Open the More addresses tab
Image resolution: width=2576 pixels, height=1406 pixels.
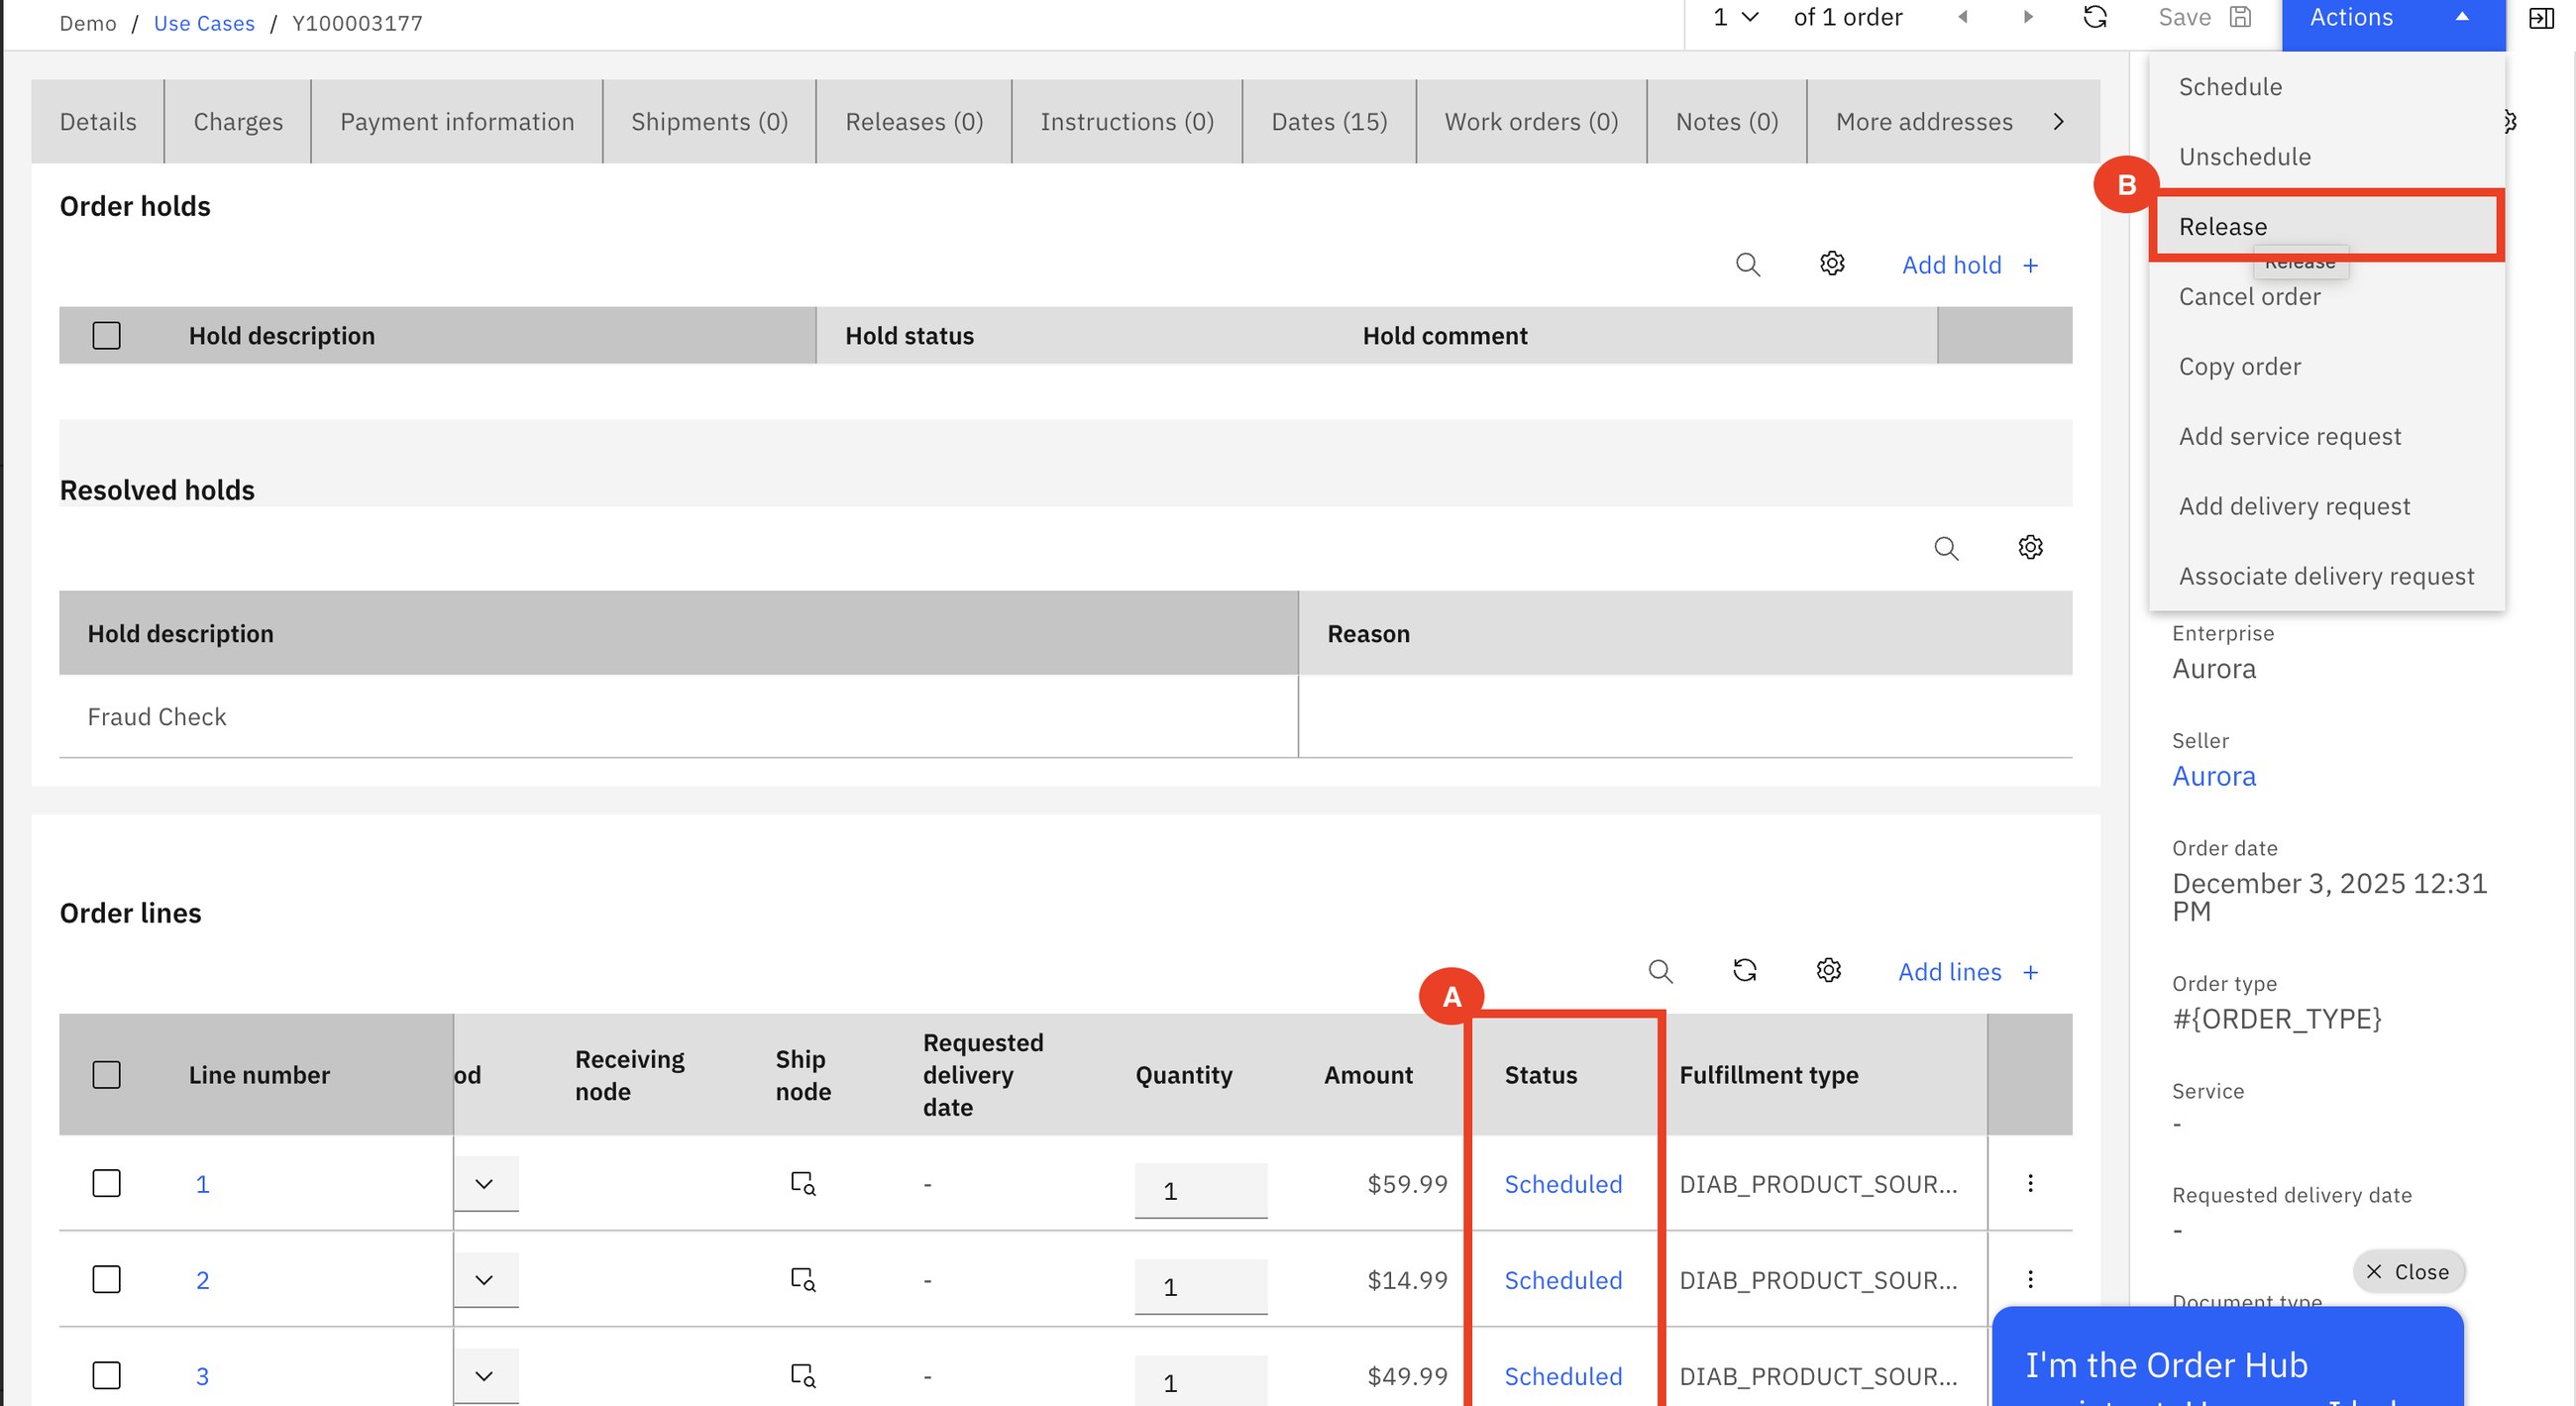1924,121
